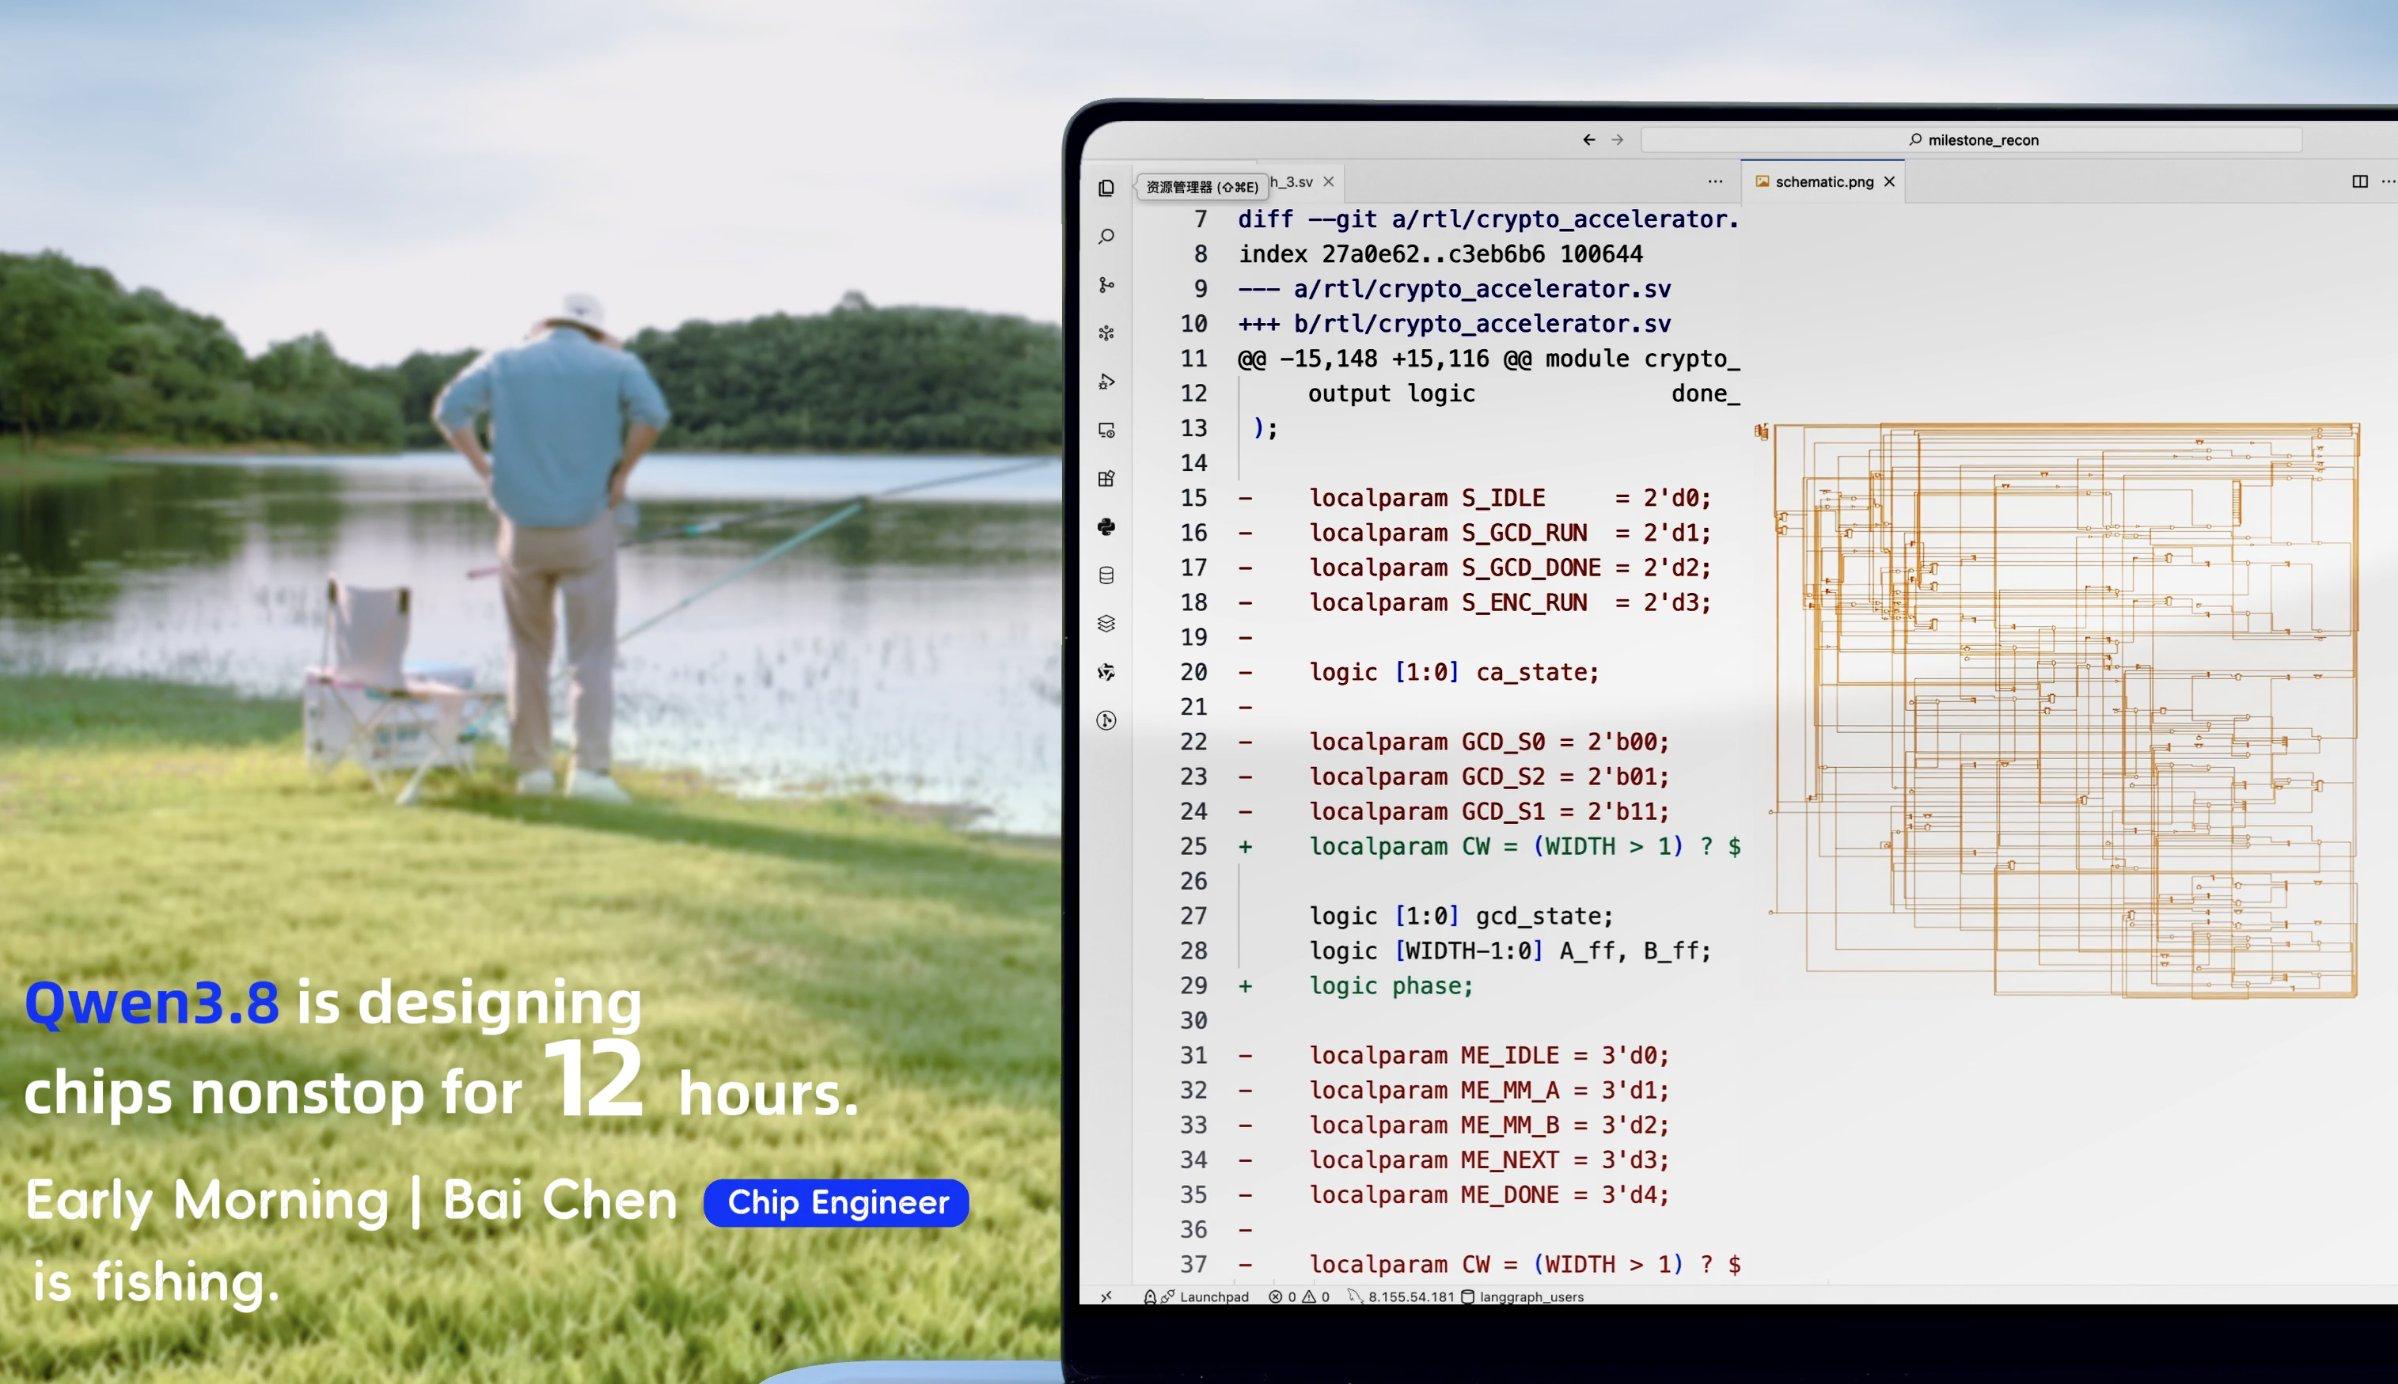2398x1384 pixels.
Task: Click the removed line "localparam ME_NEXT = 3'd3;"
Action: (1489, 1160)
